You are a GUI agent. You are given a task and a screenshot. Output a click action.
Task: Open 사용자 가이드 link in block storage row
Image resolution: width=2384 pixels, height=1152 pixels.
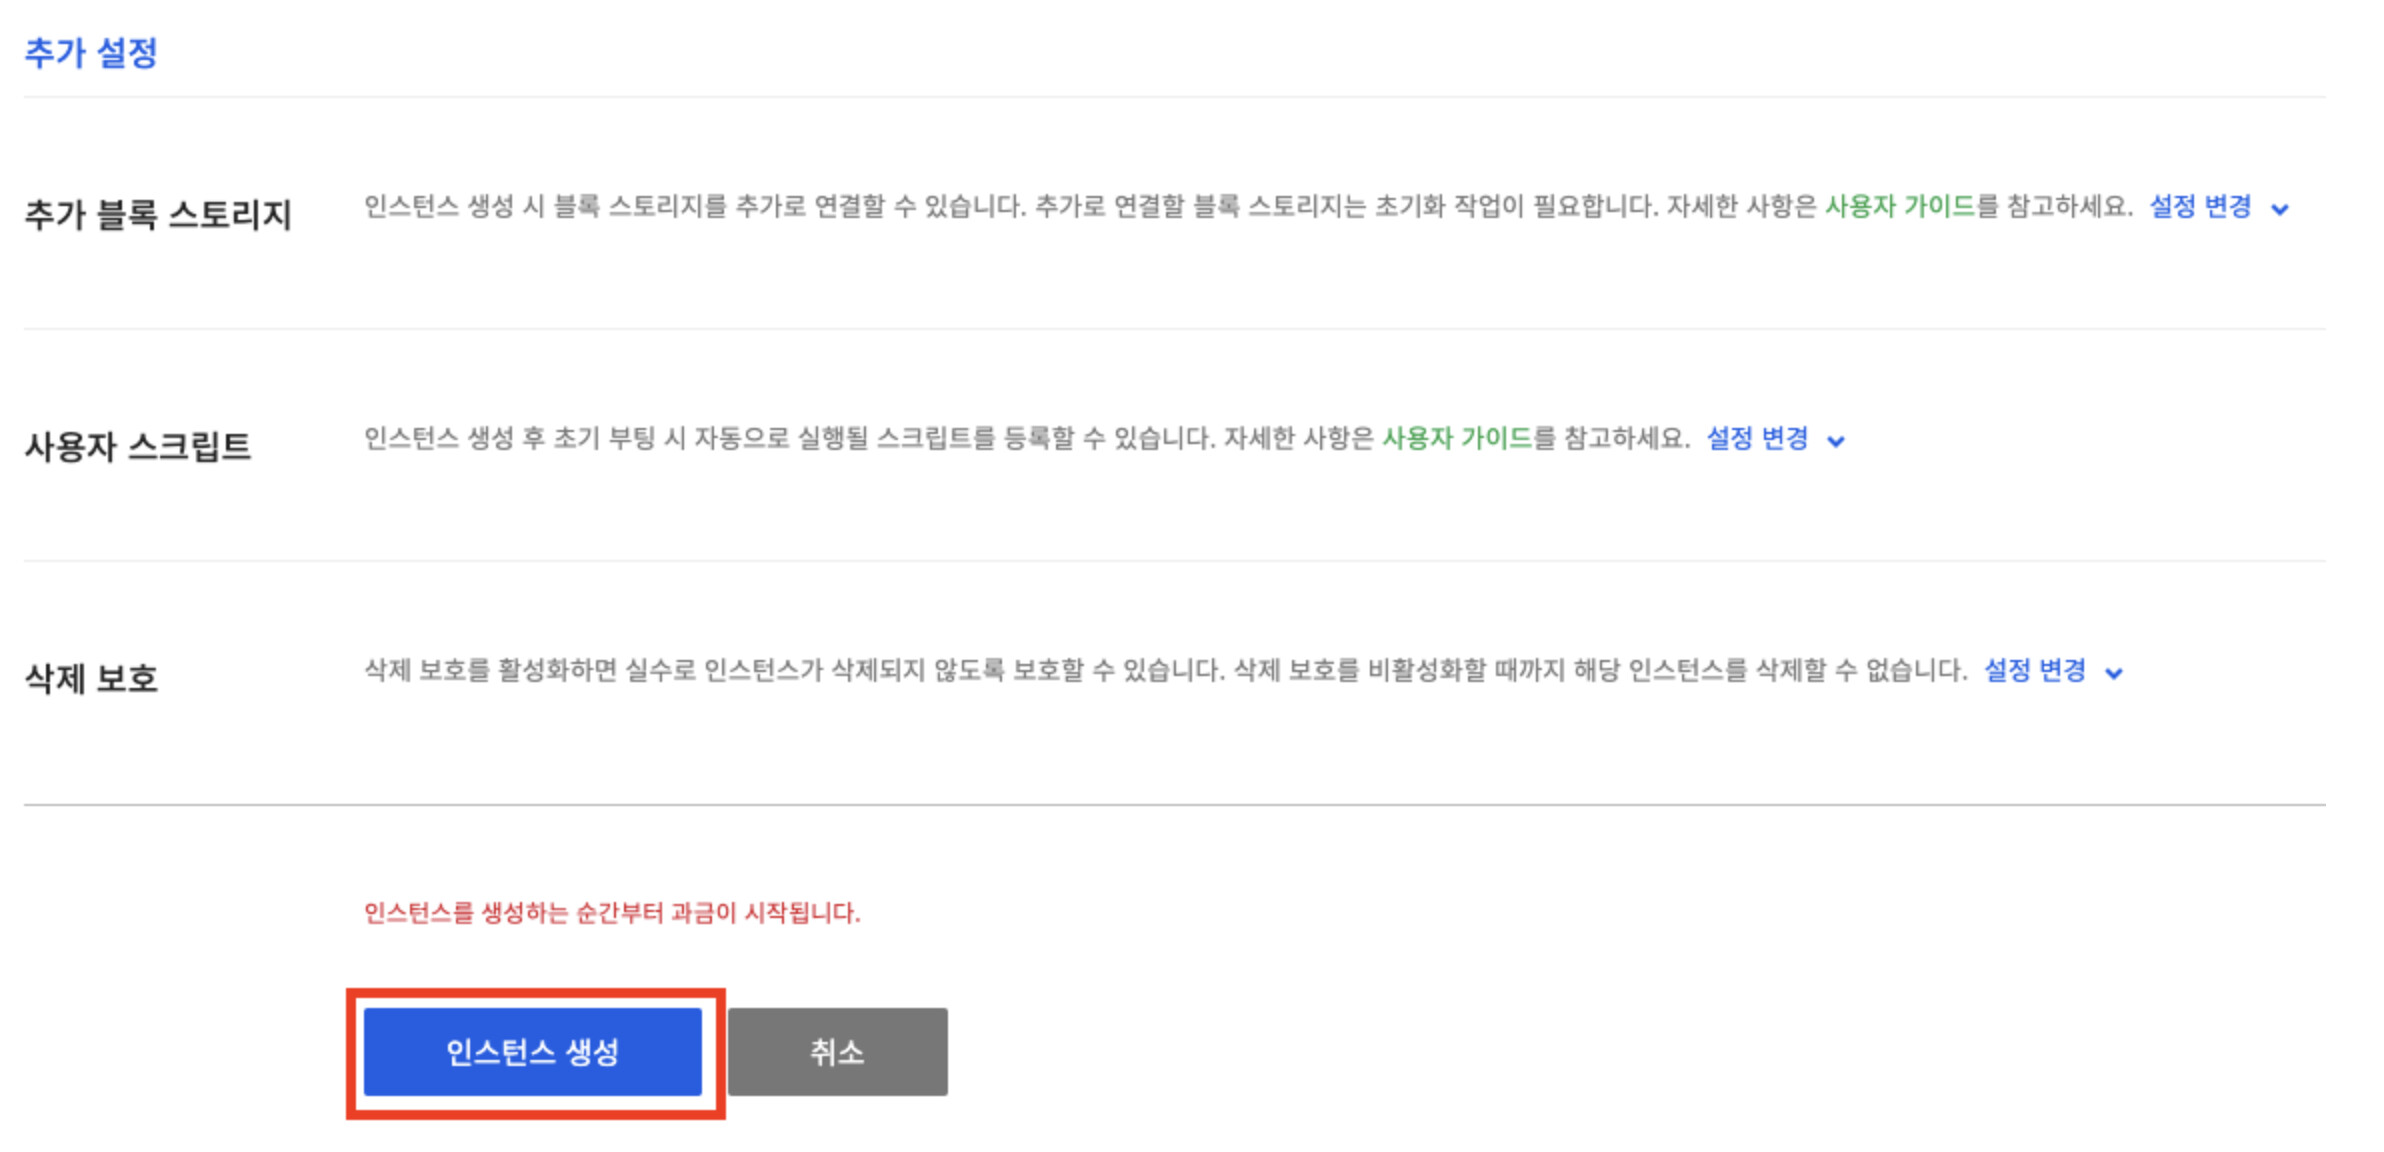point(1900,207)
